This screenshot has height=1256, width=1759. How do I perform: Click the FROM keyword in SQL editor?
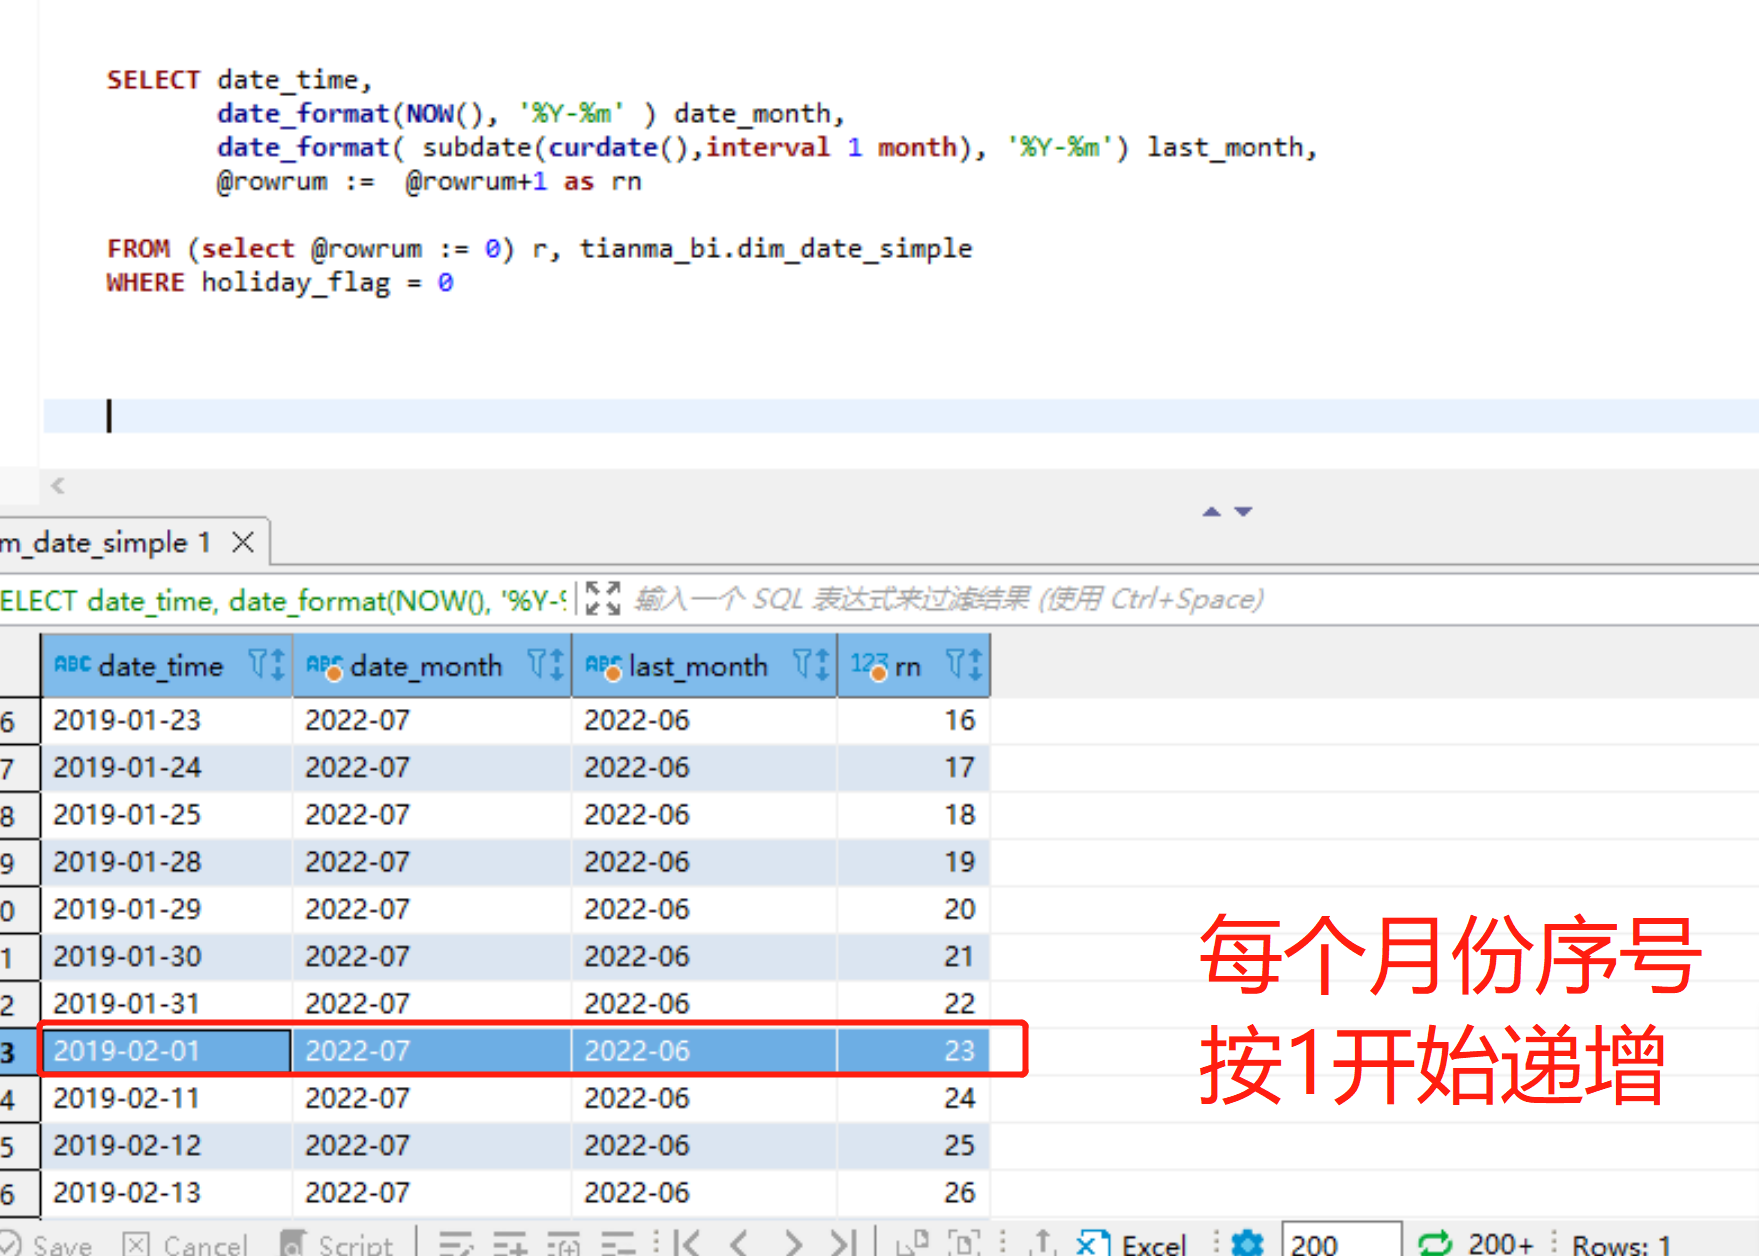coord(138,248)
